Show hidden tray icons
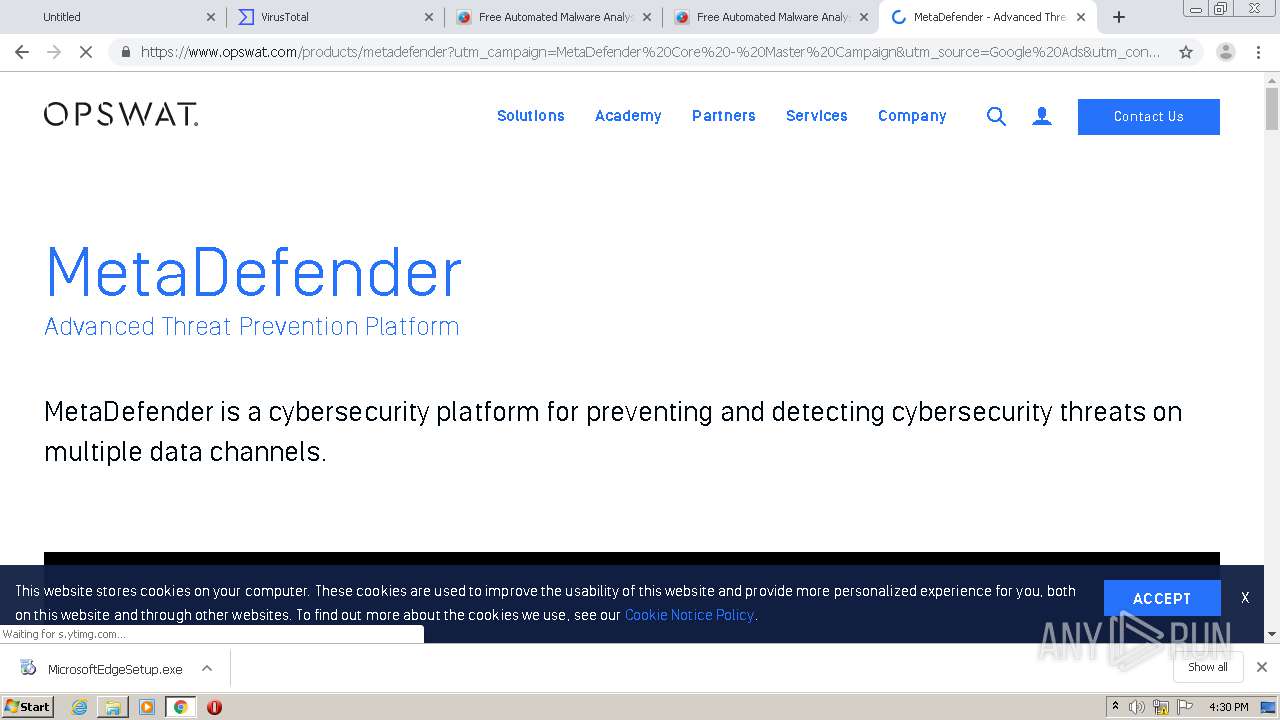This screenshot has width=1280, height=720. (x=1115, y=707)
